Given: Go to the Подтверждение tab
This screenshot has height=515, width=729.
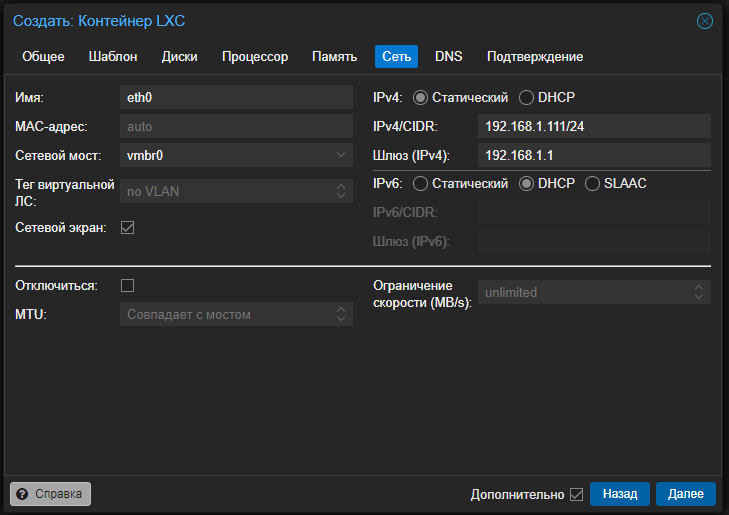Looking at the screenshot, I should point(535,57).
